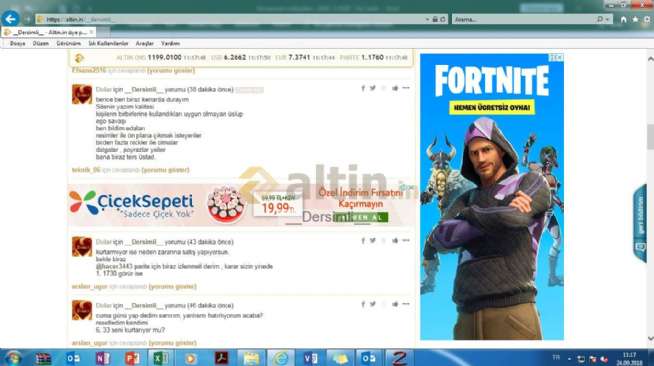Open Favorites star icon
This screenshot has width=654, height=366.
[x=635, y=19]
